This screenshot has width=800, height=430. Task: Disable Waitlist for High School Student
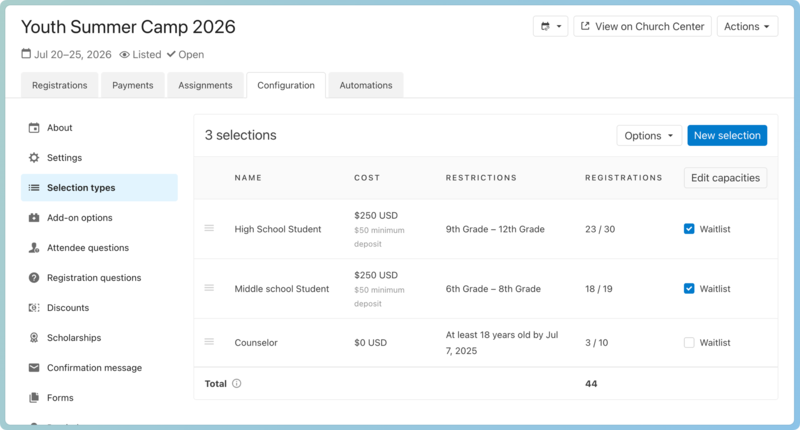click(x=689, y=229)
